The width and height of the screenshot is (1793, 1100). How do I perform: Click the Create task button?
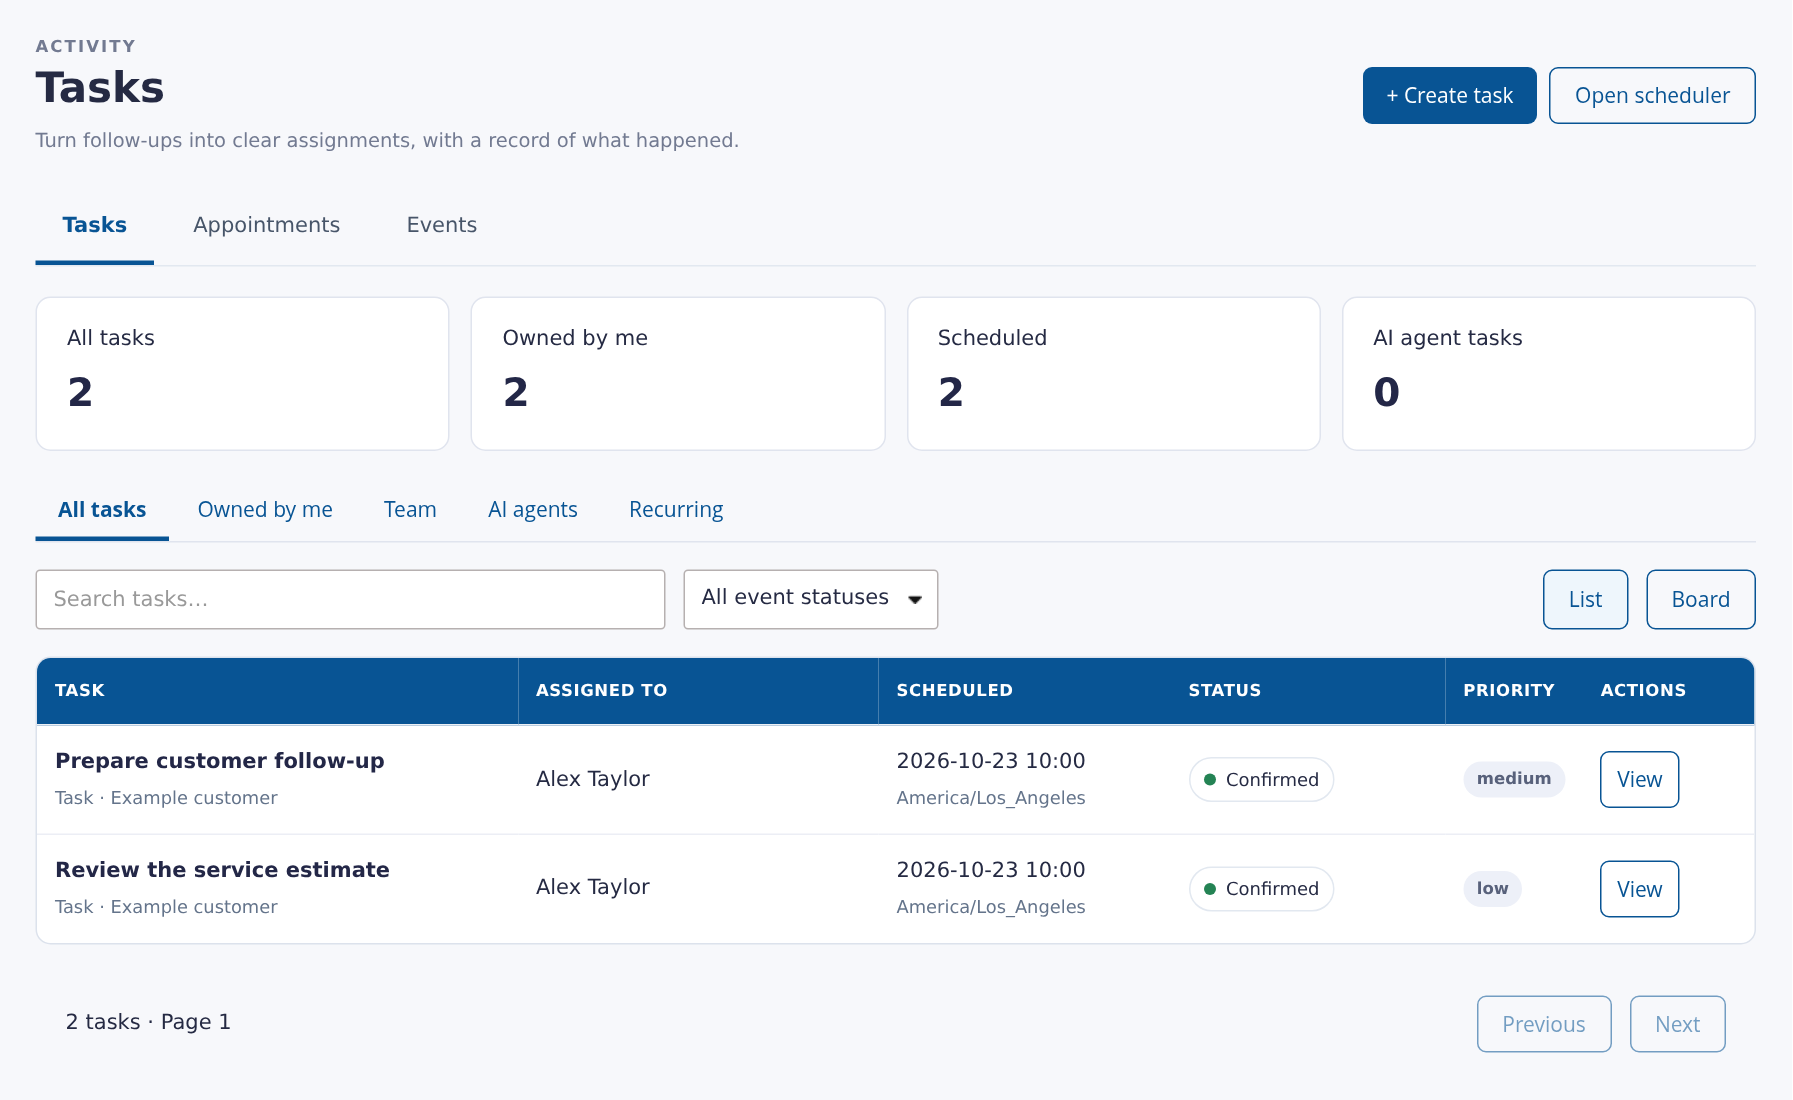pos(1449,96)
